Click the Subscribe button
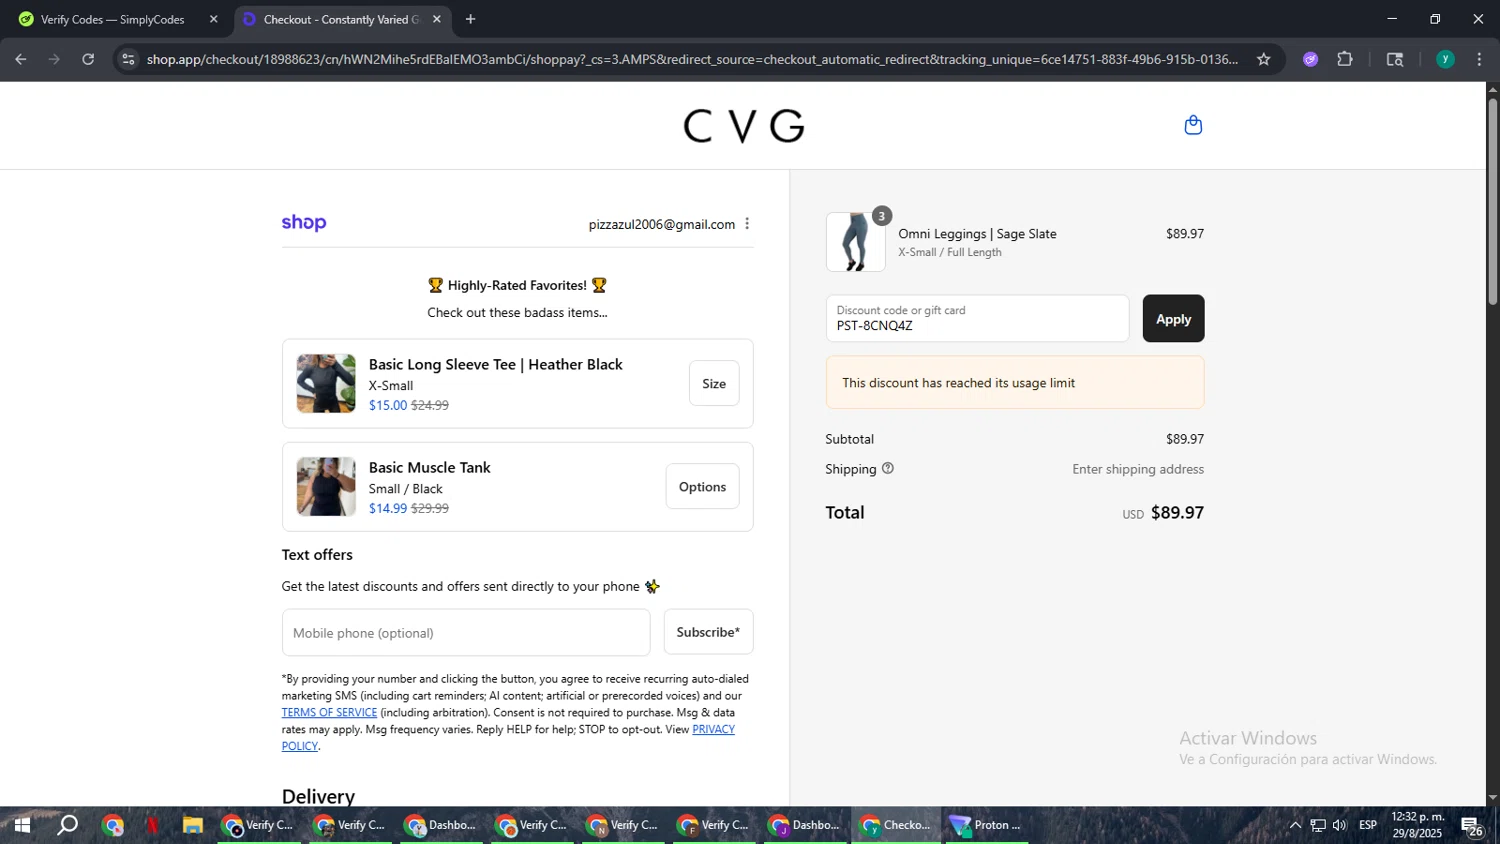The image size is (1500, 844). [708, 632]
